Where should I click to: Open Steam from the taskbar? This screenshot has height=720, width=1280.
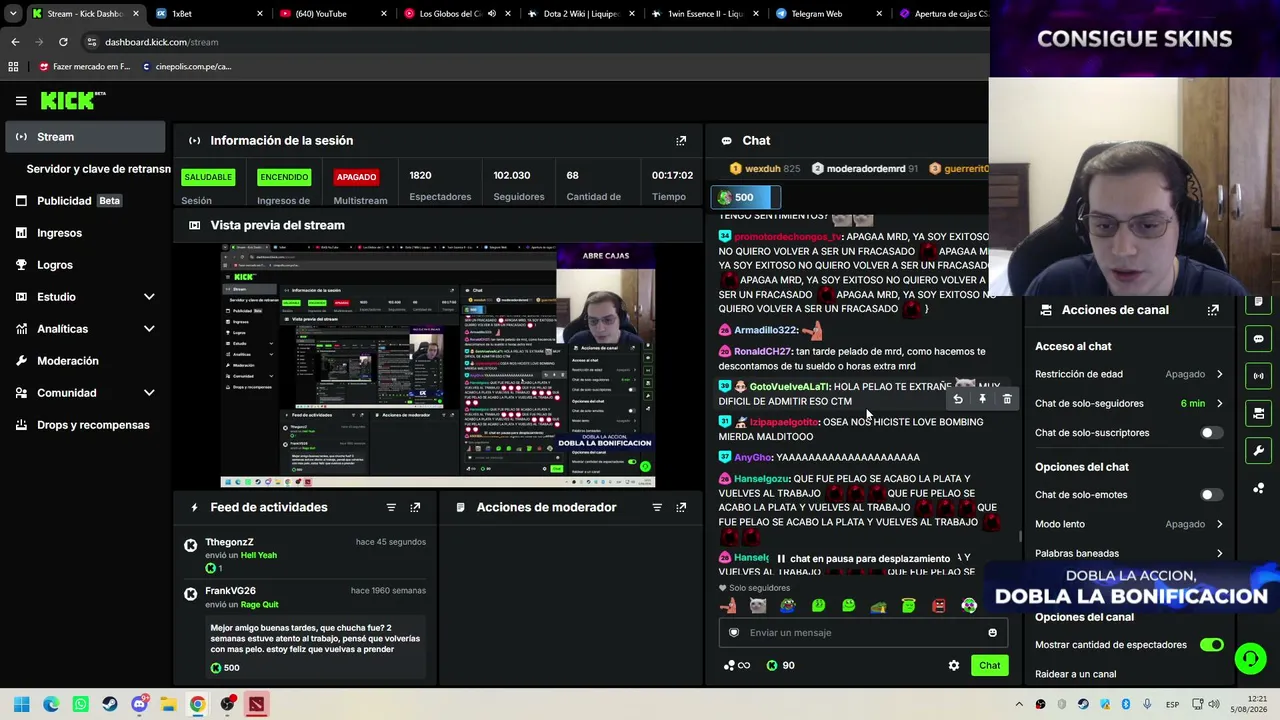[x=110, y=704]
